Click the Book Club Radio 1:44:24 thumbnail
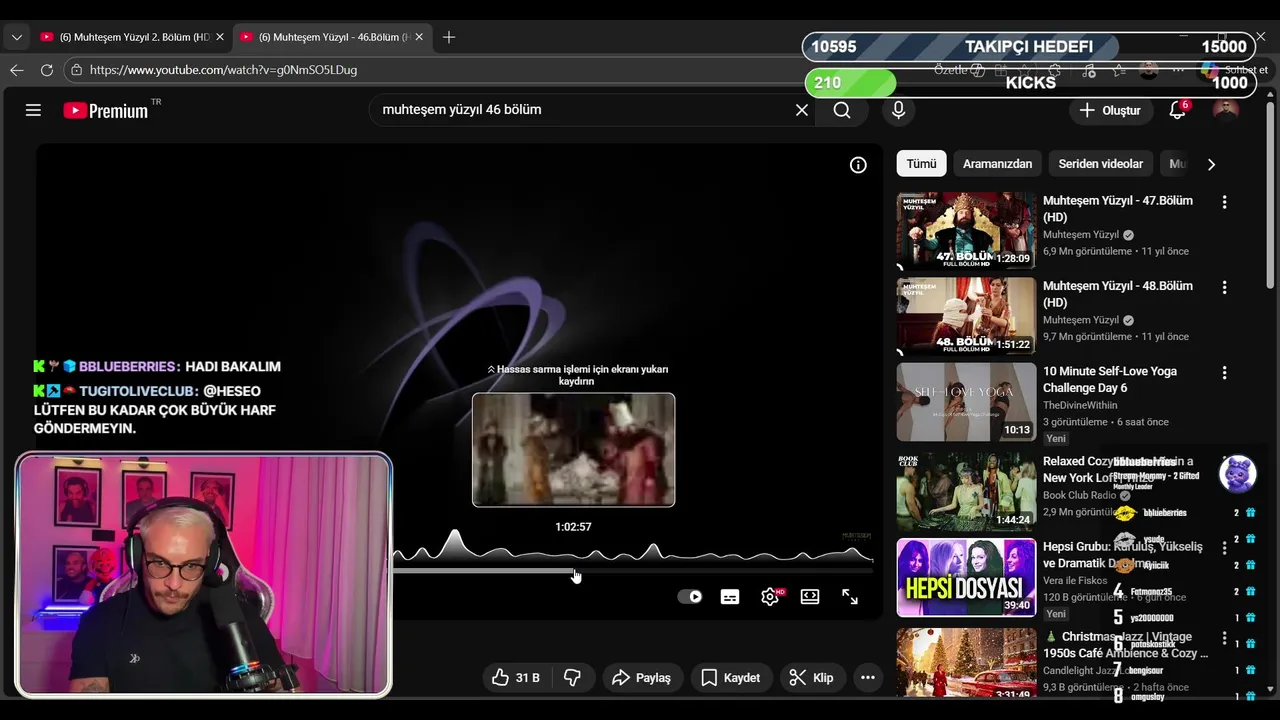The width and height of the screenshot is (1280, 720). coord(966,490)
